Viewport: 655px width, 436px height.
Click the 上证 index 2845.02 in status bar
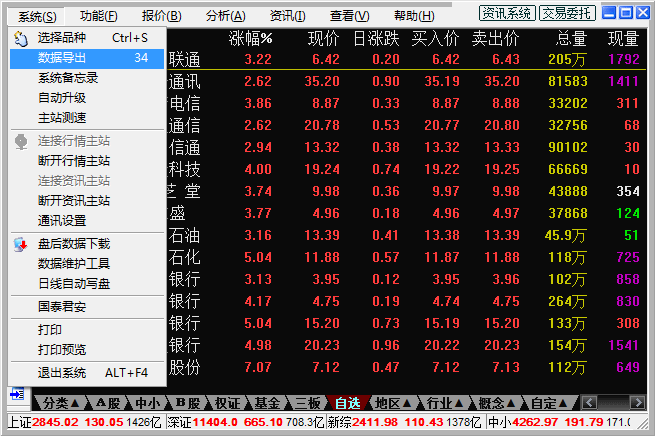point(55,422)
